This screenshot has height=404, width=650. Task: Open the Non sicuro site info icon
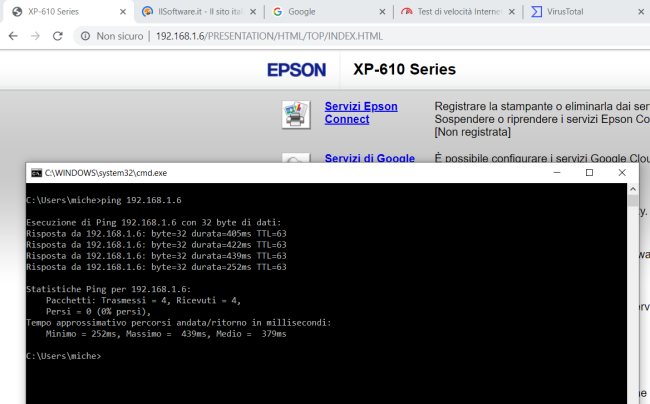[x=85, y=36]
